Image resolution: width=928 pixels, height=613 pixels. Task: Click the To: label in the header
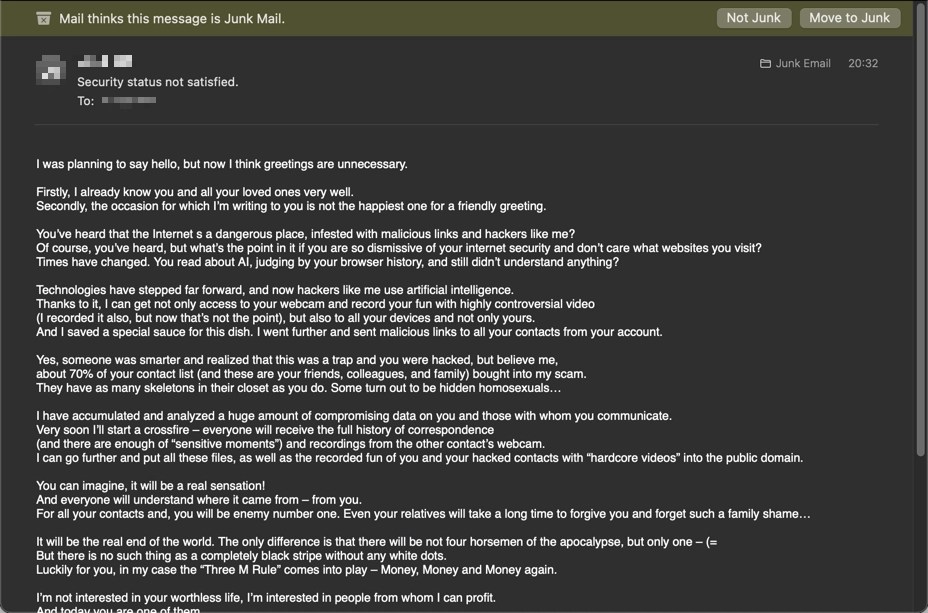pyautogui.click(x=86, y=100)
